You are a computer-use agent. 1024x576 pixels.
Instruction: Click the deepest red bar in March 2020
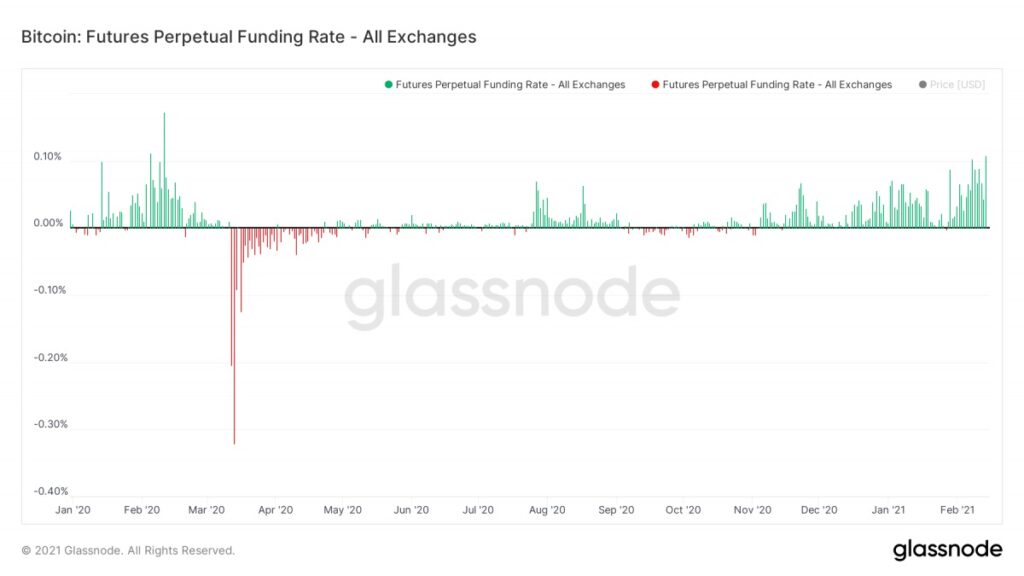tap(234, 400)
